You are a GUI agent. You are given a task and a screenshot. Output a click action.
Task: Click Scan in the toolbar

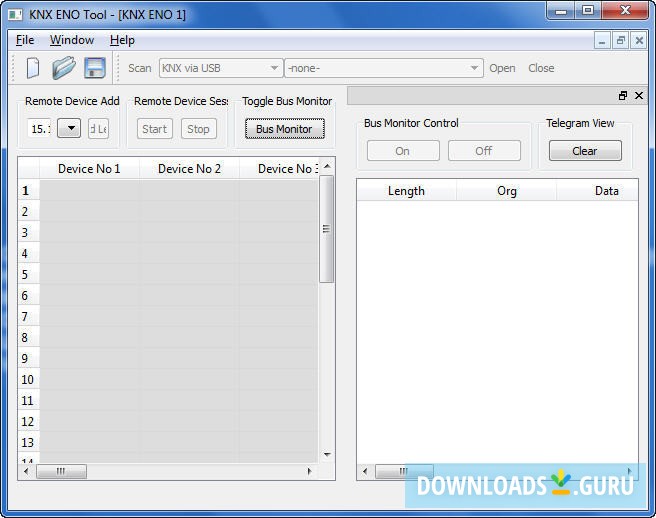(140, 68)
